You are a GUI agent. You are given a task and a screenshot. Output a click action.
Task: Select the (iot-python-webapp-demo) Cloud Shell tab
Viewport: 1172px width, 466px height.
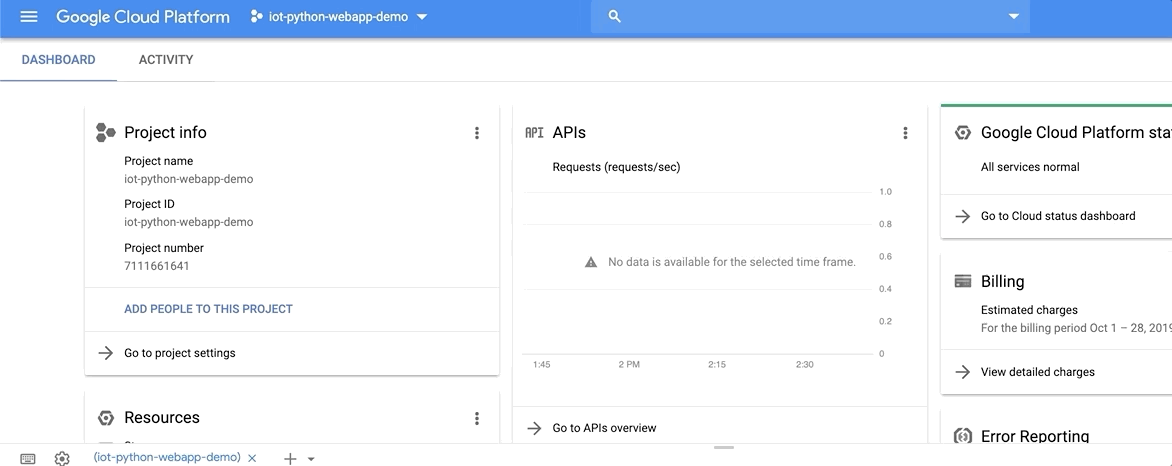167,457
